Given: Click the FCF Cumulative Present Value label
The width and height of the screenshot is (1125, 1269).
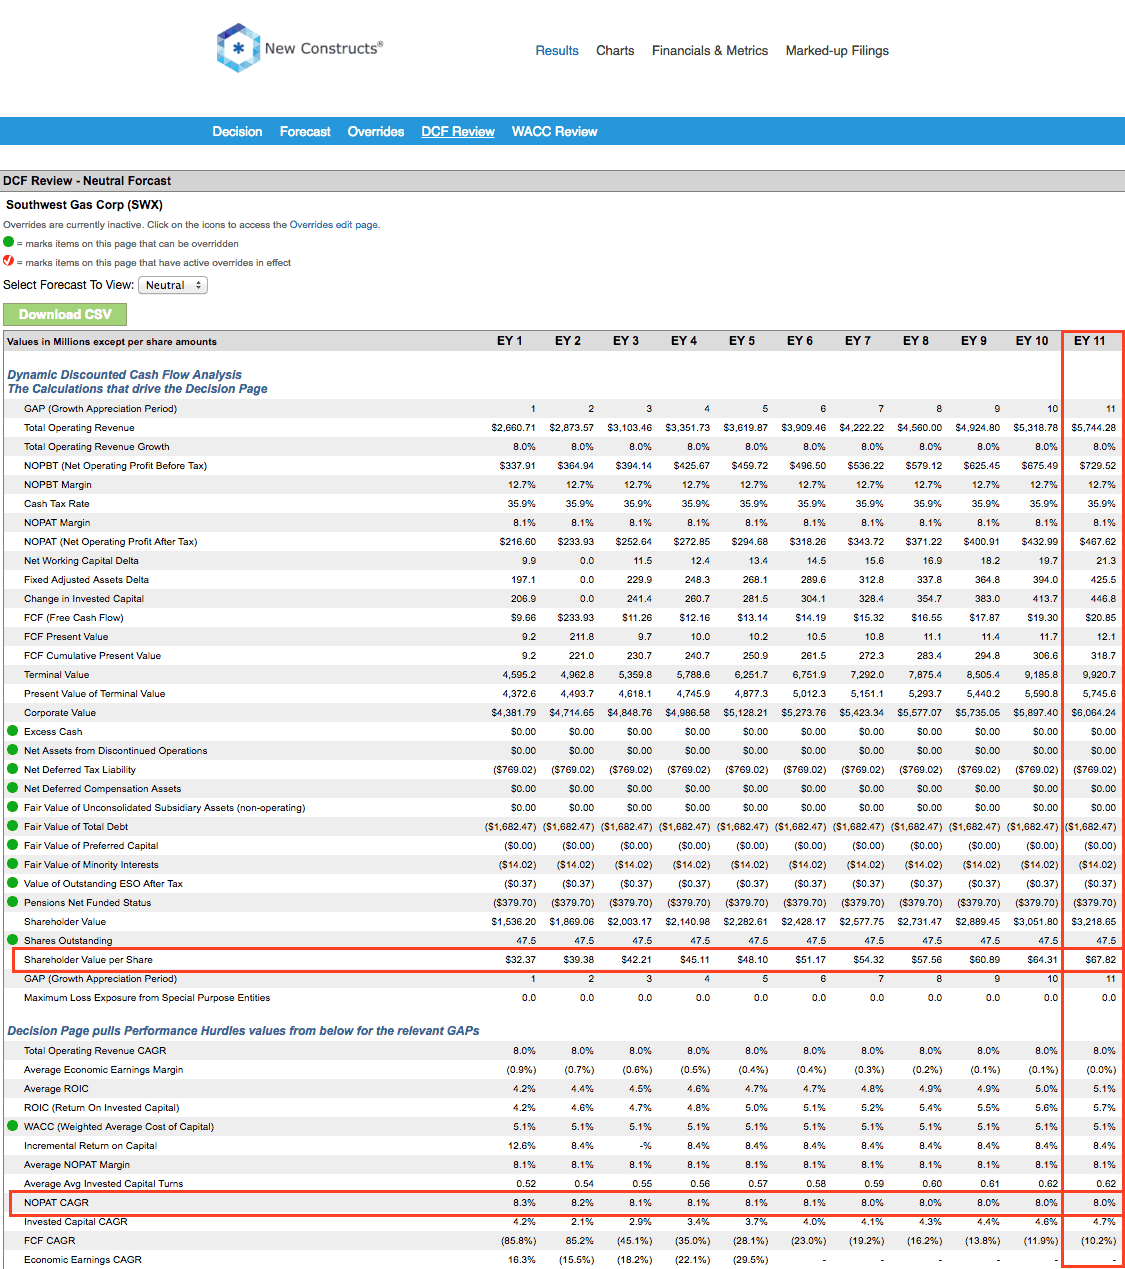Looking at the screenshot, I should coord(92,655).
